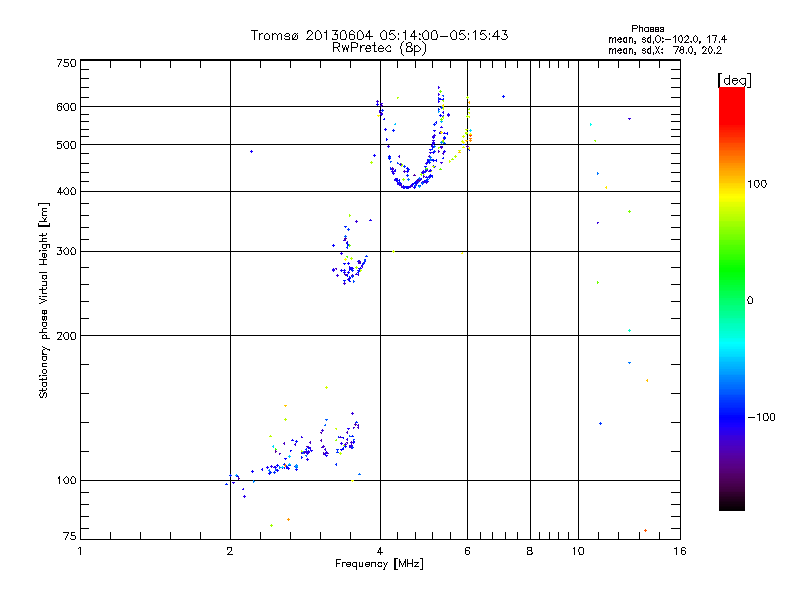The image size is (800, 600).
Task: Click the x-axis tick label '6'
Action: pos(467,551)
